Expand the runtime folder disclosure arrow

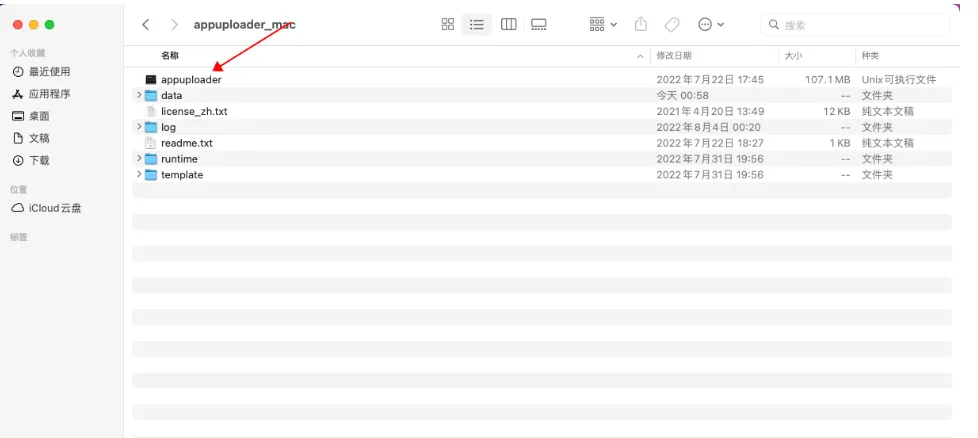click(139, 158)
